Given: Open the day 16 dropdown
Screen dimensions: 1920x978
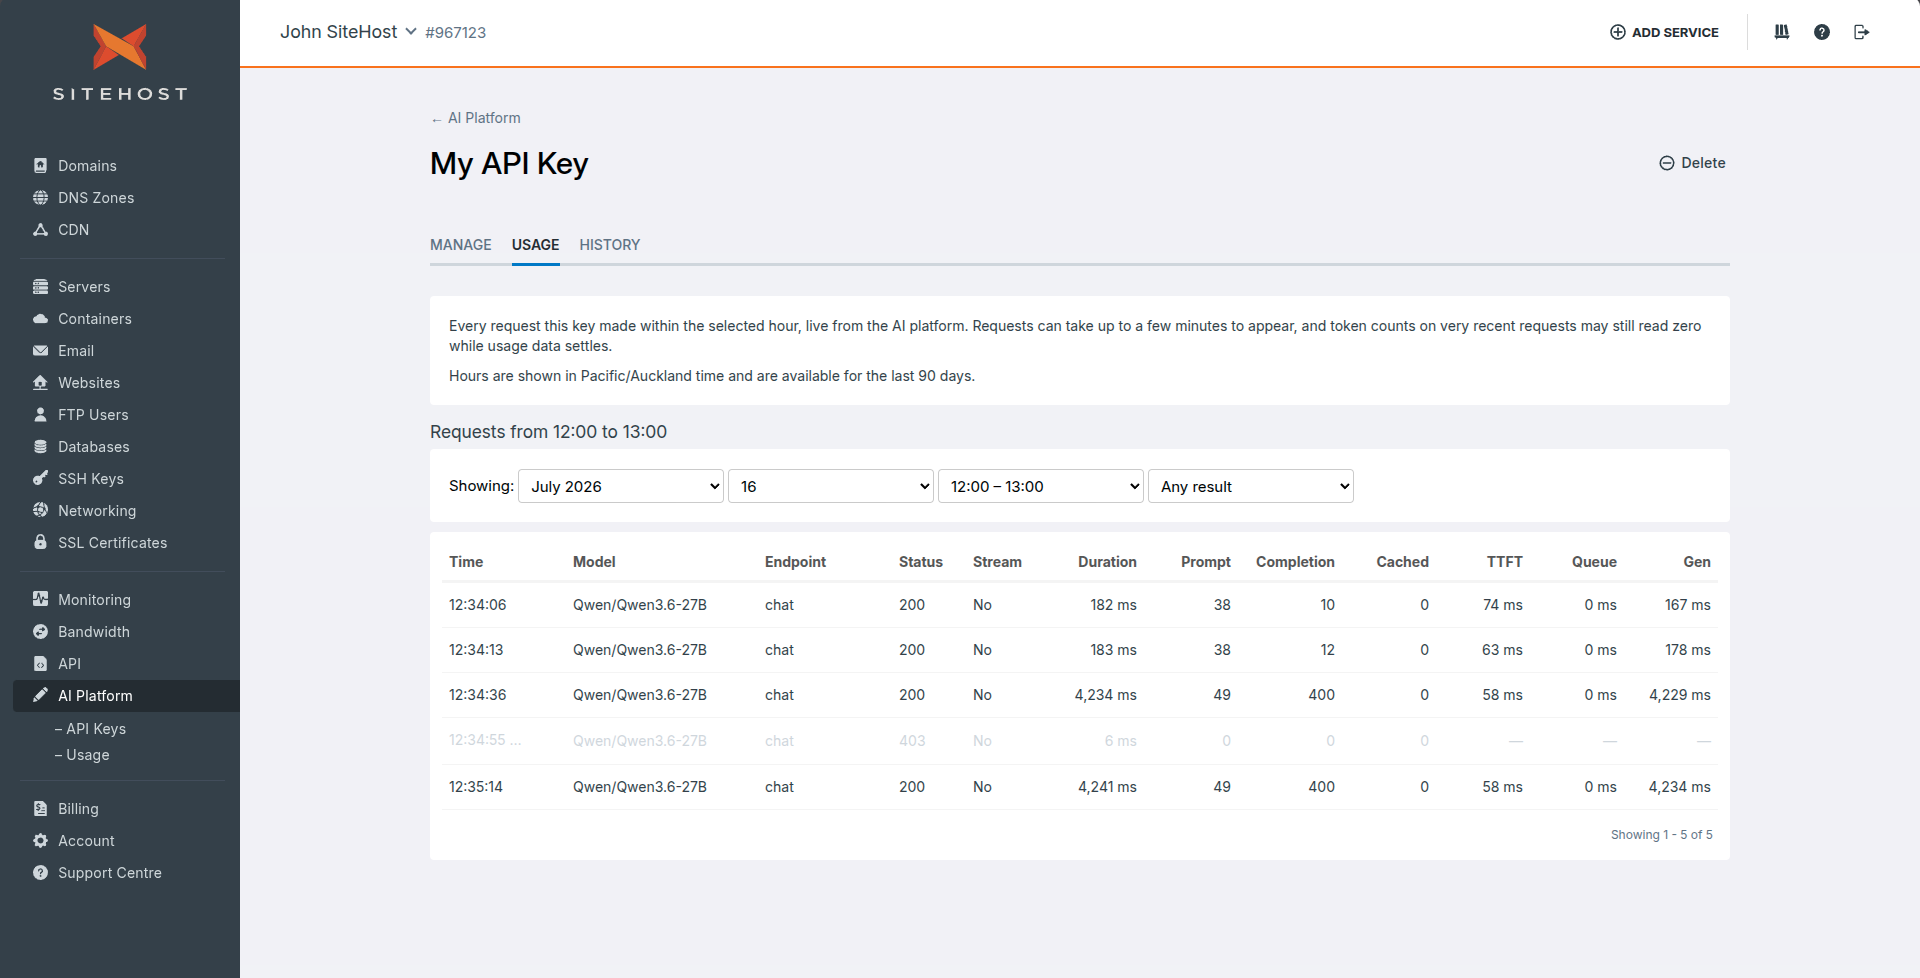Looking at the screenshot, I should tap(831, 486).
